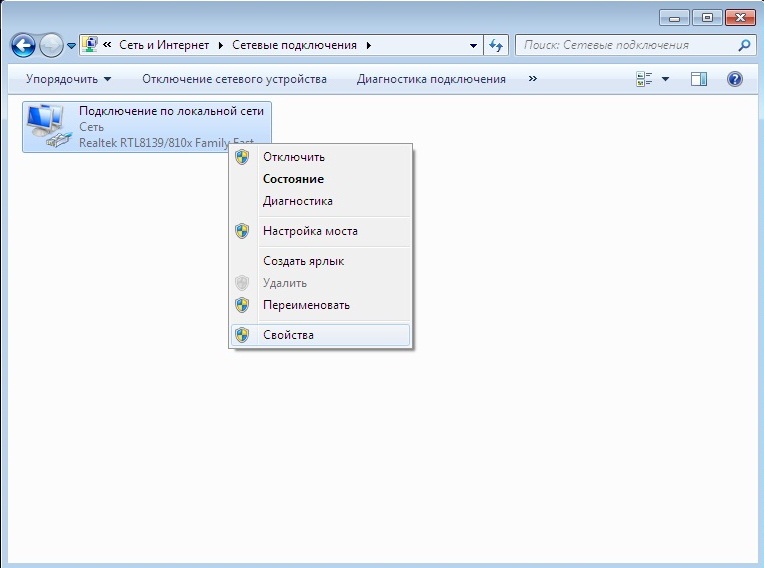Click the Back navigation arrow button
The image size is (764, 568).
(23, 46)
